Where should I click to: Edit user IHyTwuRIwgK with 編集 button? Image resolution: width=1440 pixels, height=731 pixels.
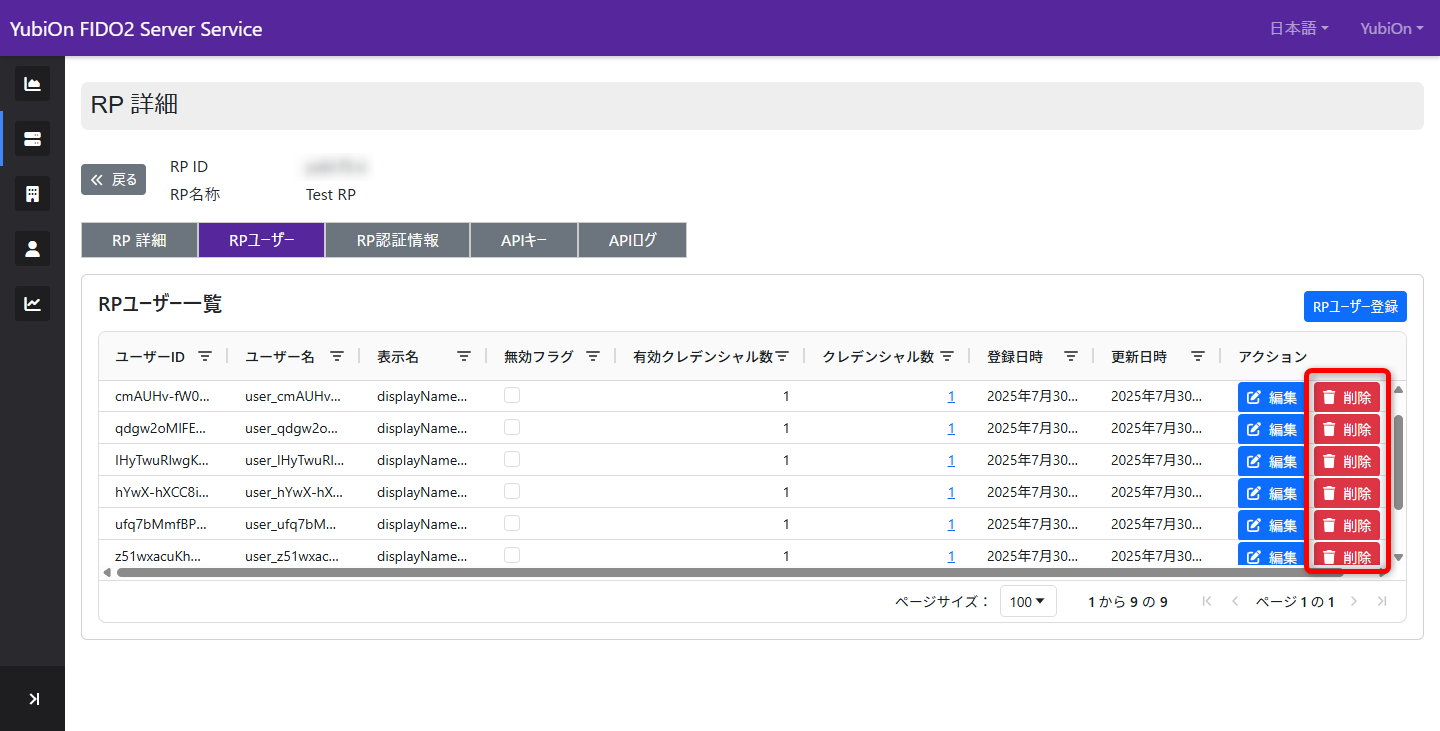tap(1272, 461)
